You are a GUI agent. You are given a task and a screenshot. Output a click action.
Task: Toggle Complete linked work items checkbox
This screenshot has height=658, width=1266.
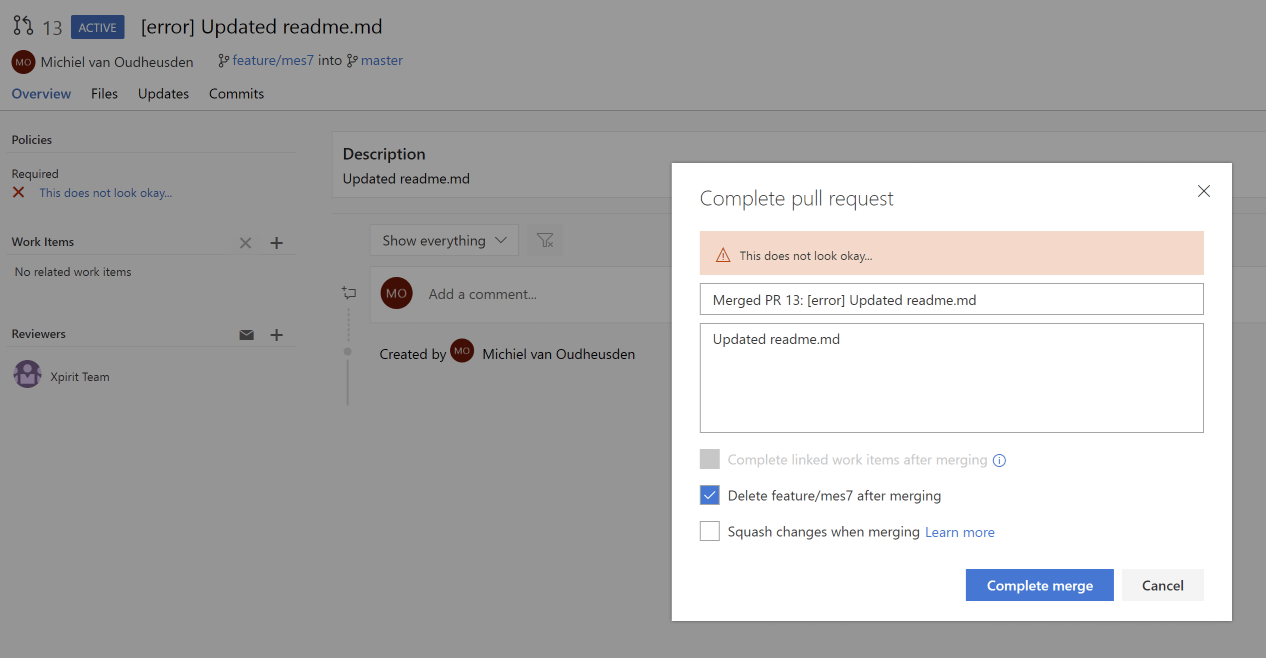(710, 459)
